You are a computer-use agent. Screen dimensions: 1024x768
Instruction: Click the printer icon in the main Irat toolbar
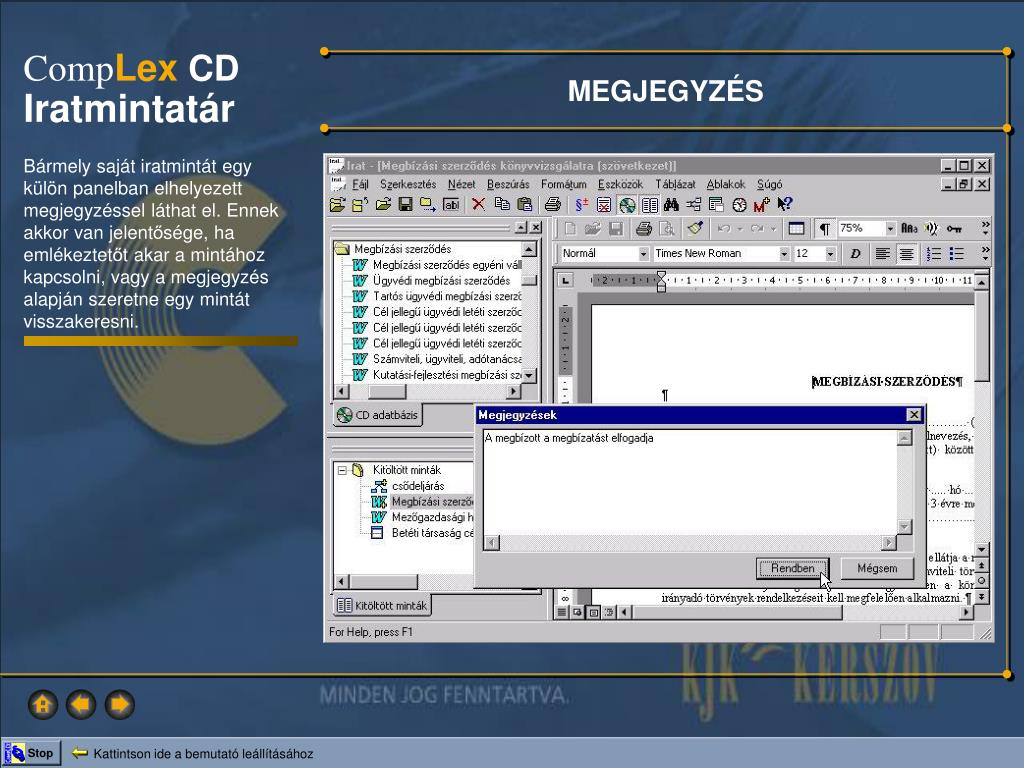tap(552, 204)
